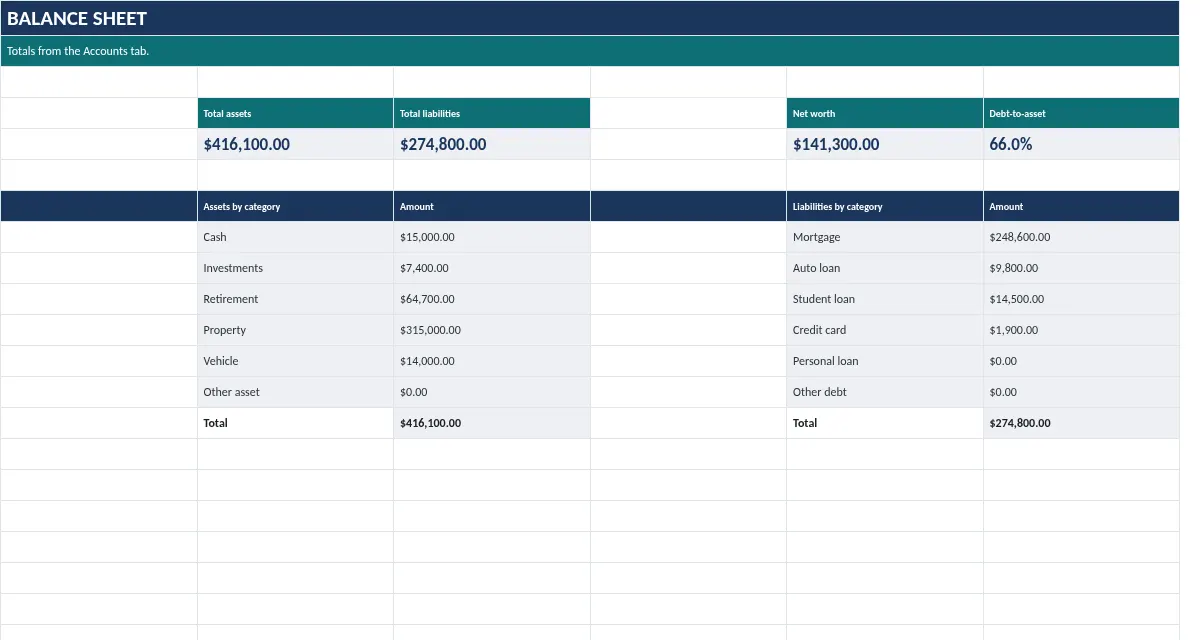Select the Retirement row label
Viewport: 1200px width, 640px height.
tap(295, 299)
